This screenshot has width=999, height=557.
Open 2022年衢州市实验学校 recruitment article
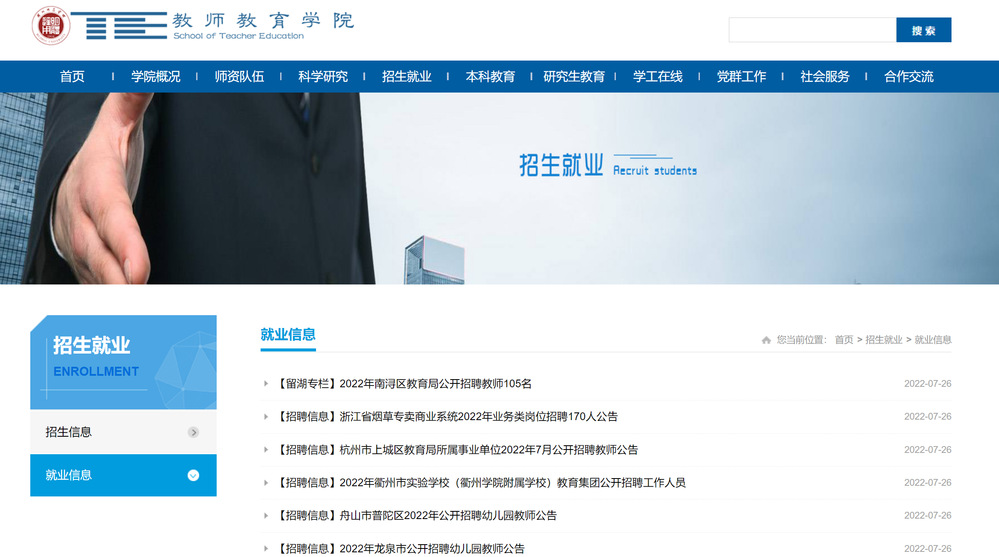(482, 483)
